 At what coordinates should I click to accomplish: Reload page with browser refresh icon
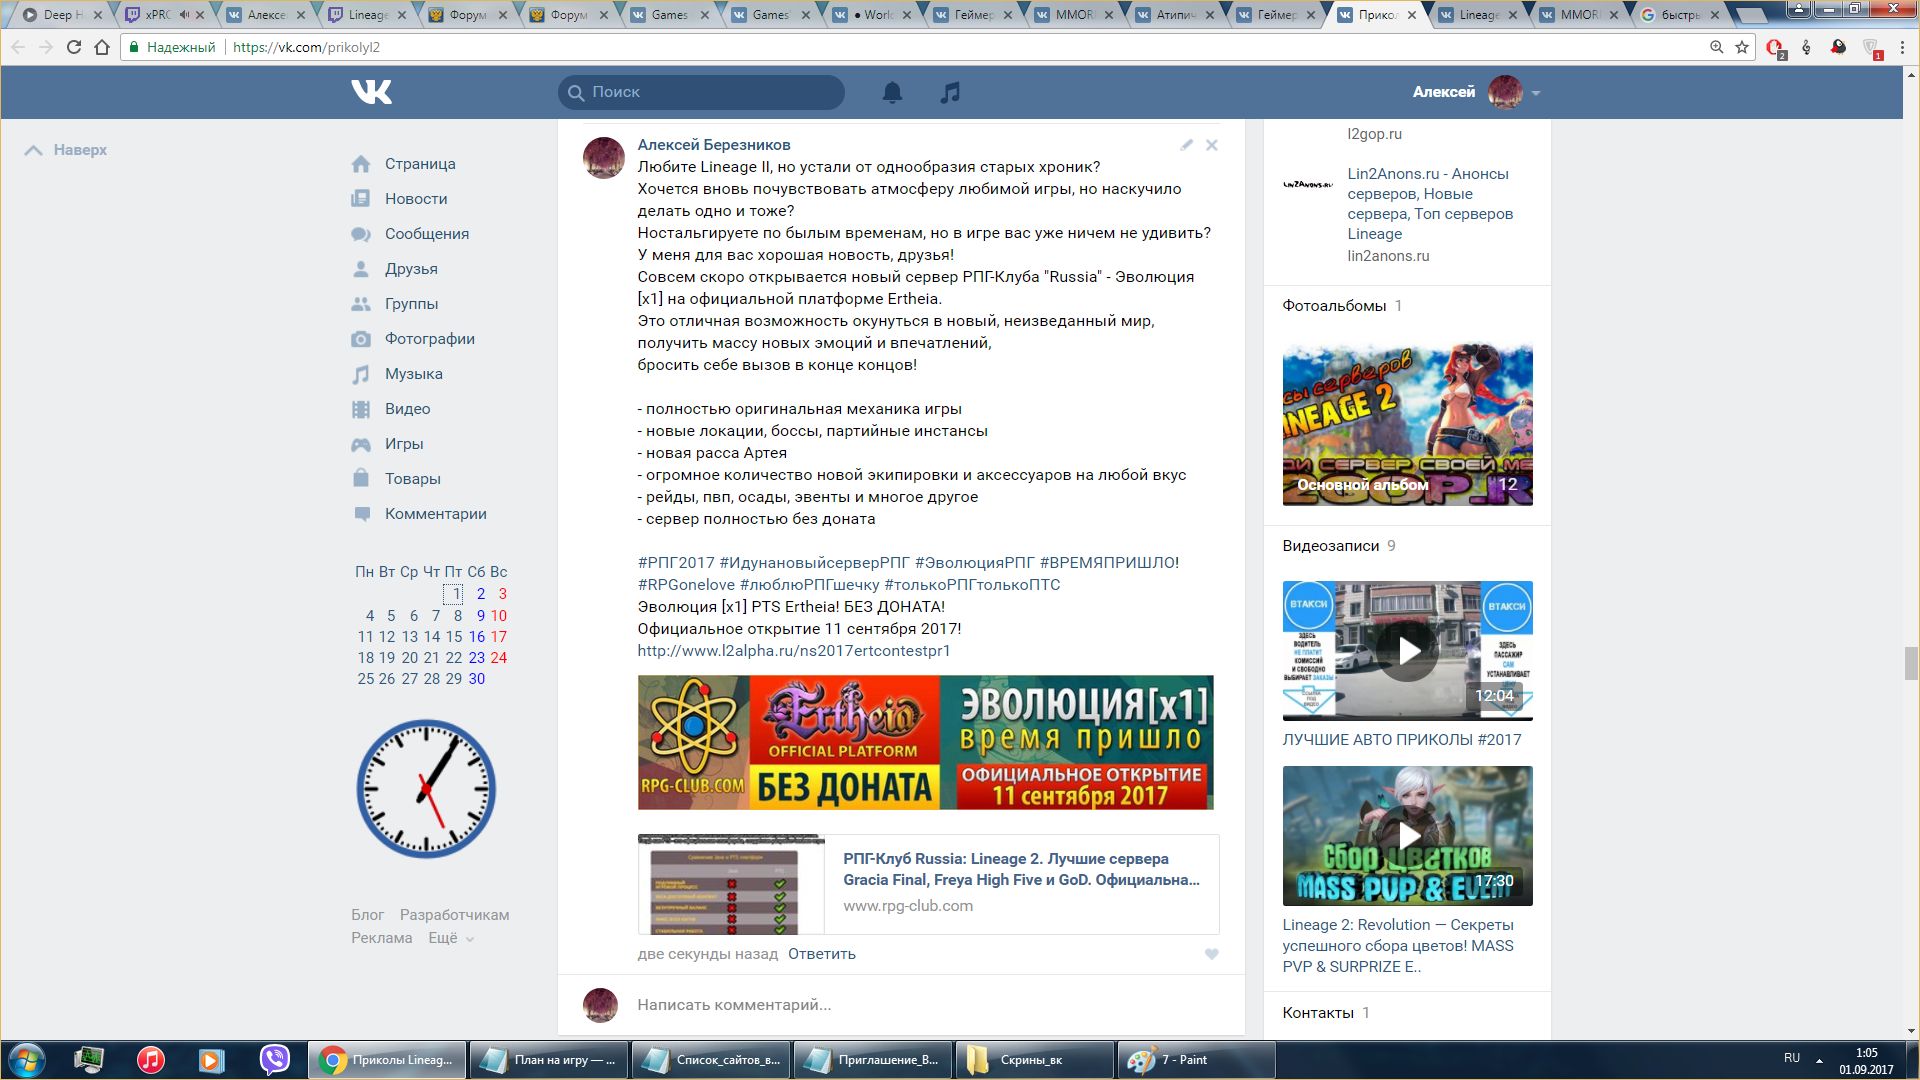(x=73, y=47)
